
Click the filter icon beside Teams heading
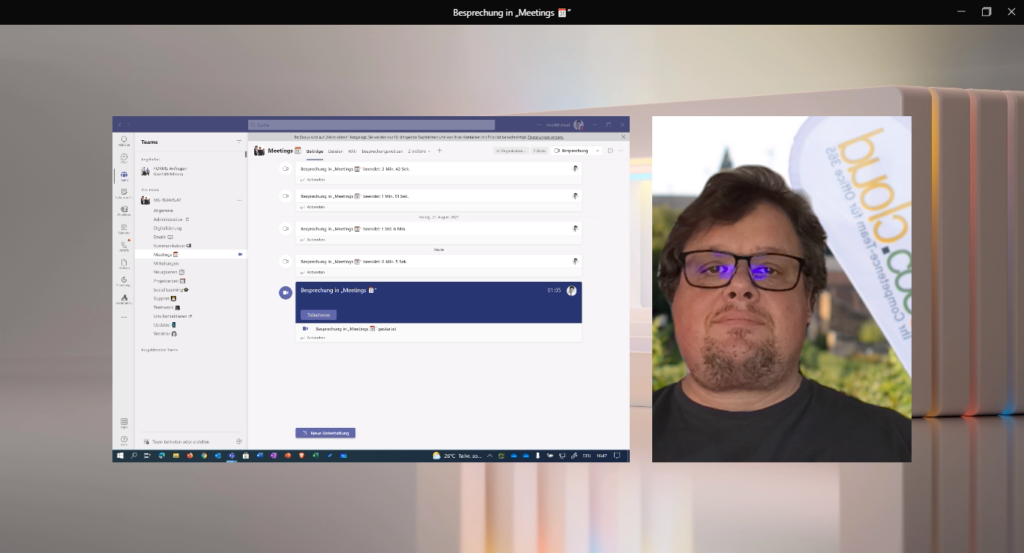[x=238, y=142]
